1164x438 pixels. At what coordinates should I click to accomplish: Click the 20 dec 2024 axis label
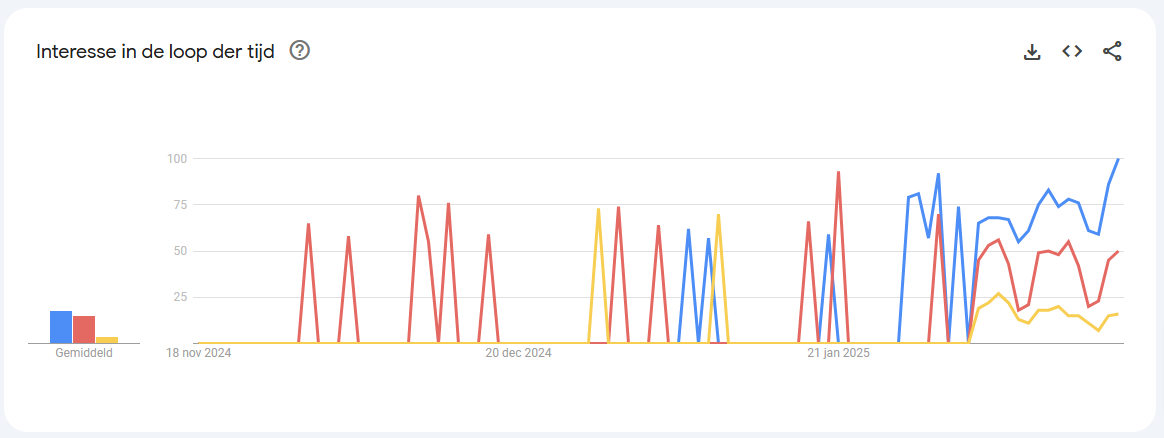pyautogui.click(x=519, y=353)
